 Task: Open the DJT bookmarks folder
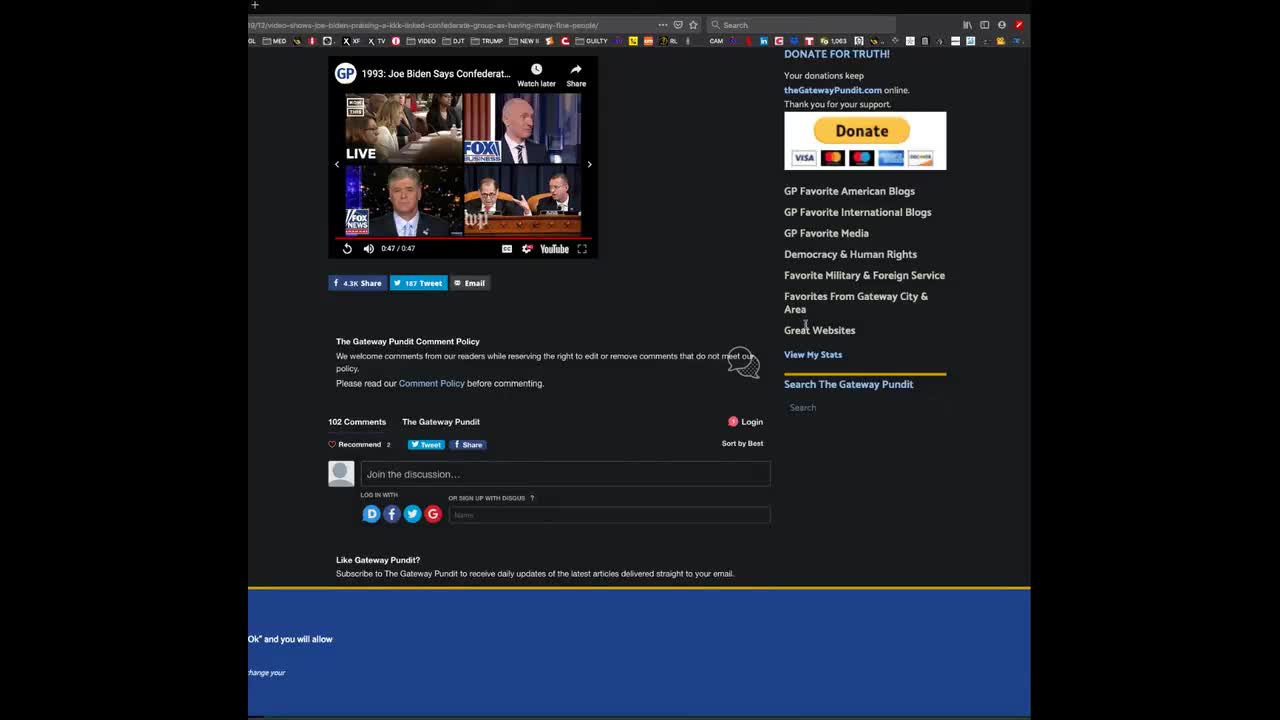click(x=453, y=41)
